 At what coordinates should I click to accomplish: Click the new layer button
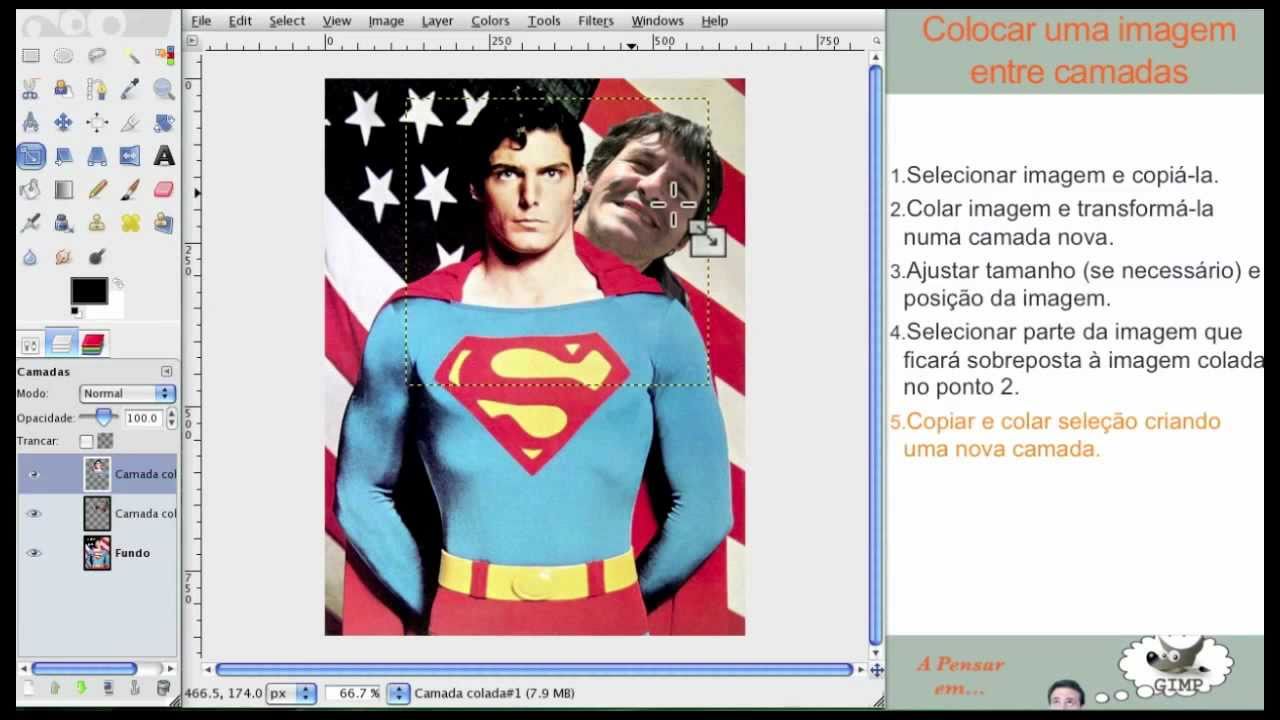coord(29,688)
